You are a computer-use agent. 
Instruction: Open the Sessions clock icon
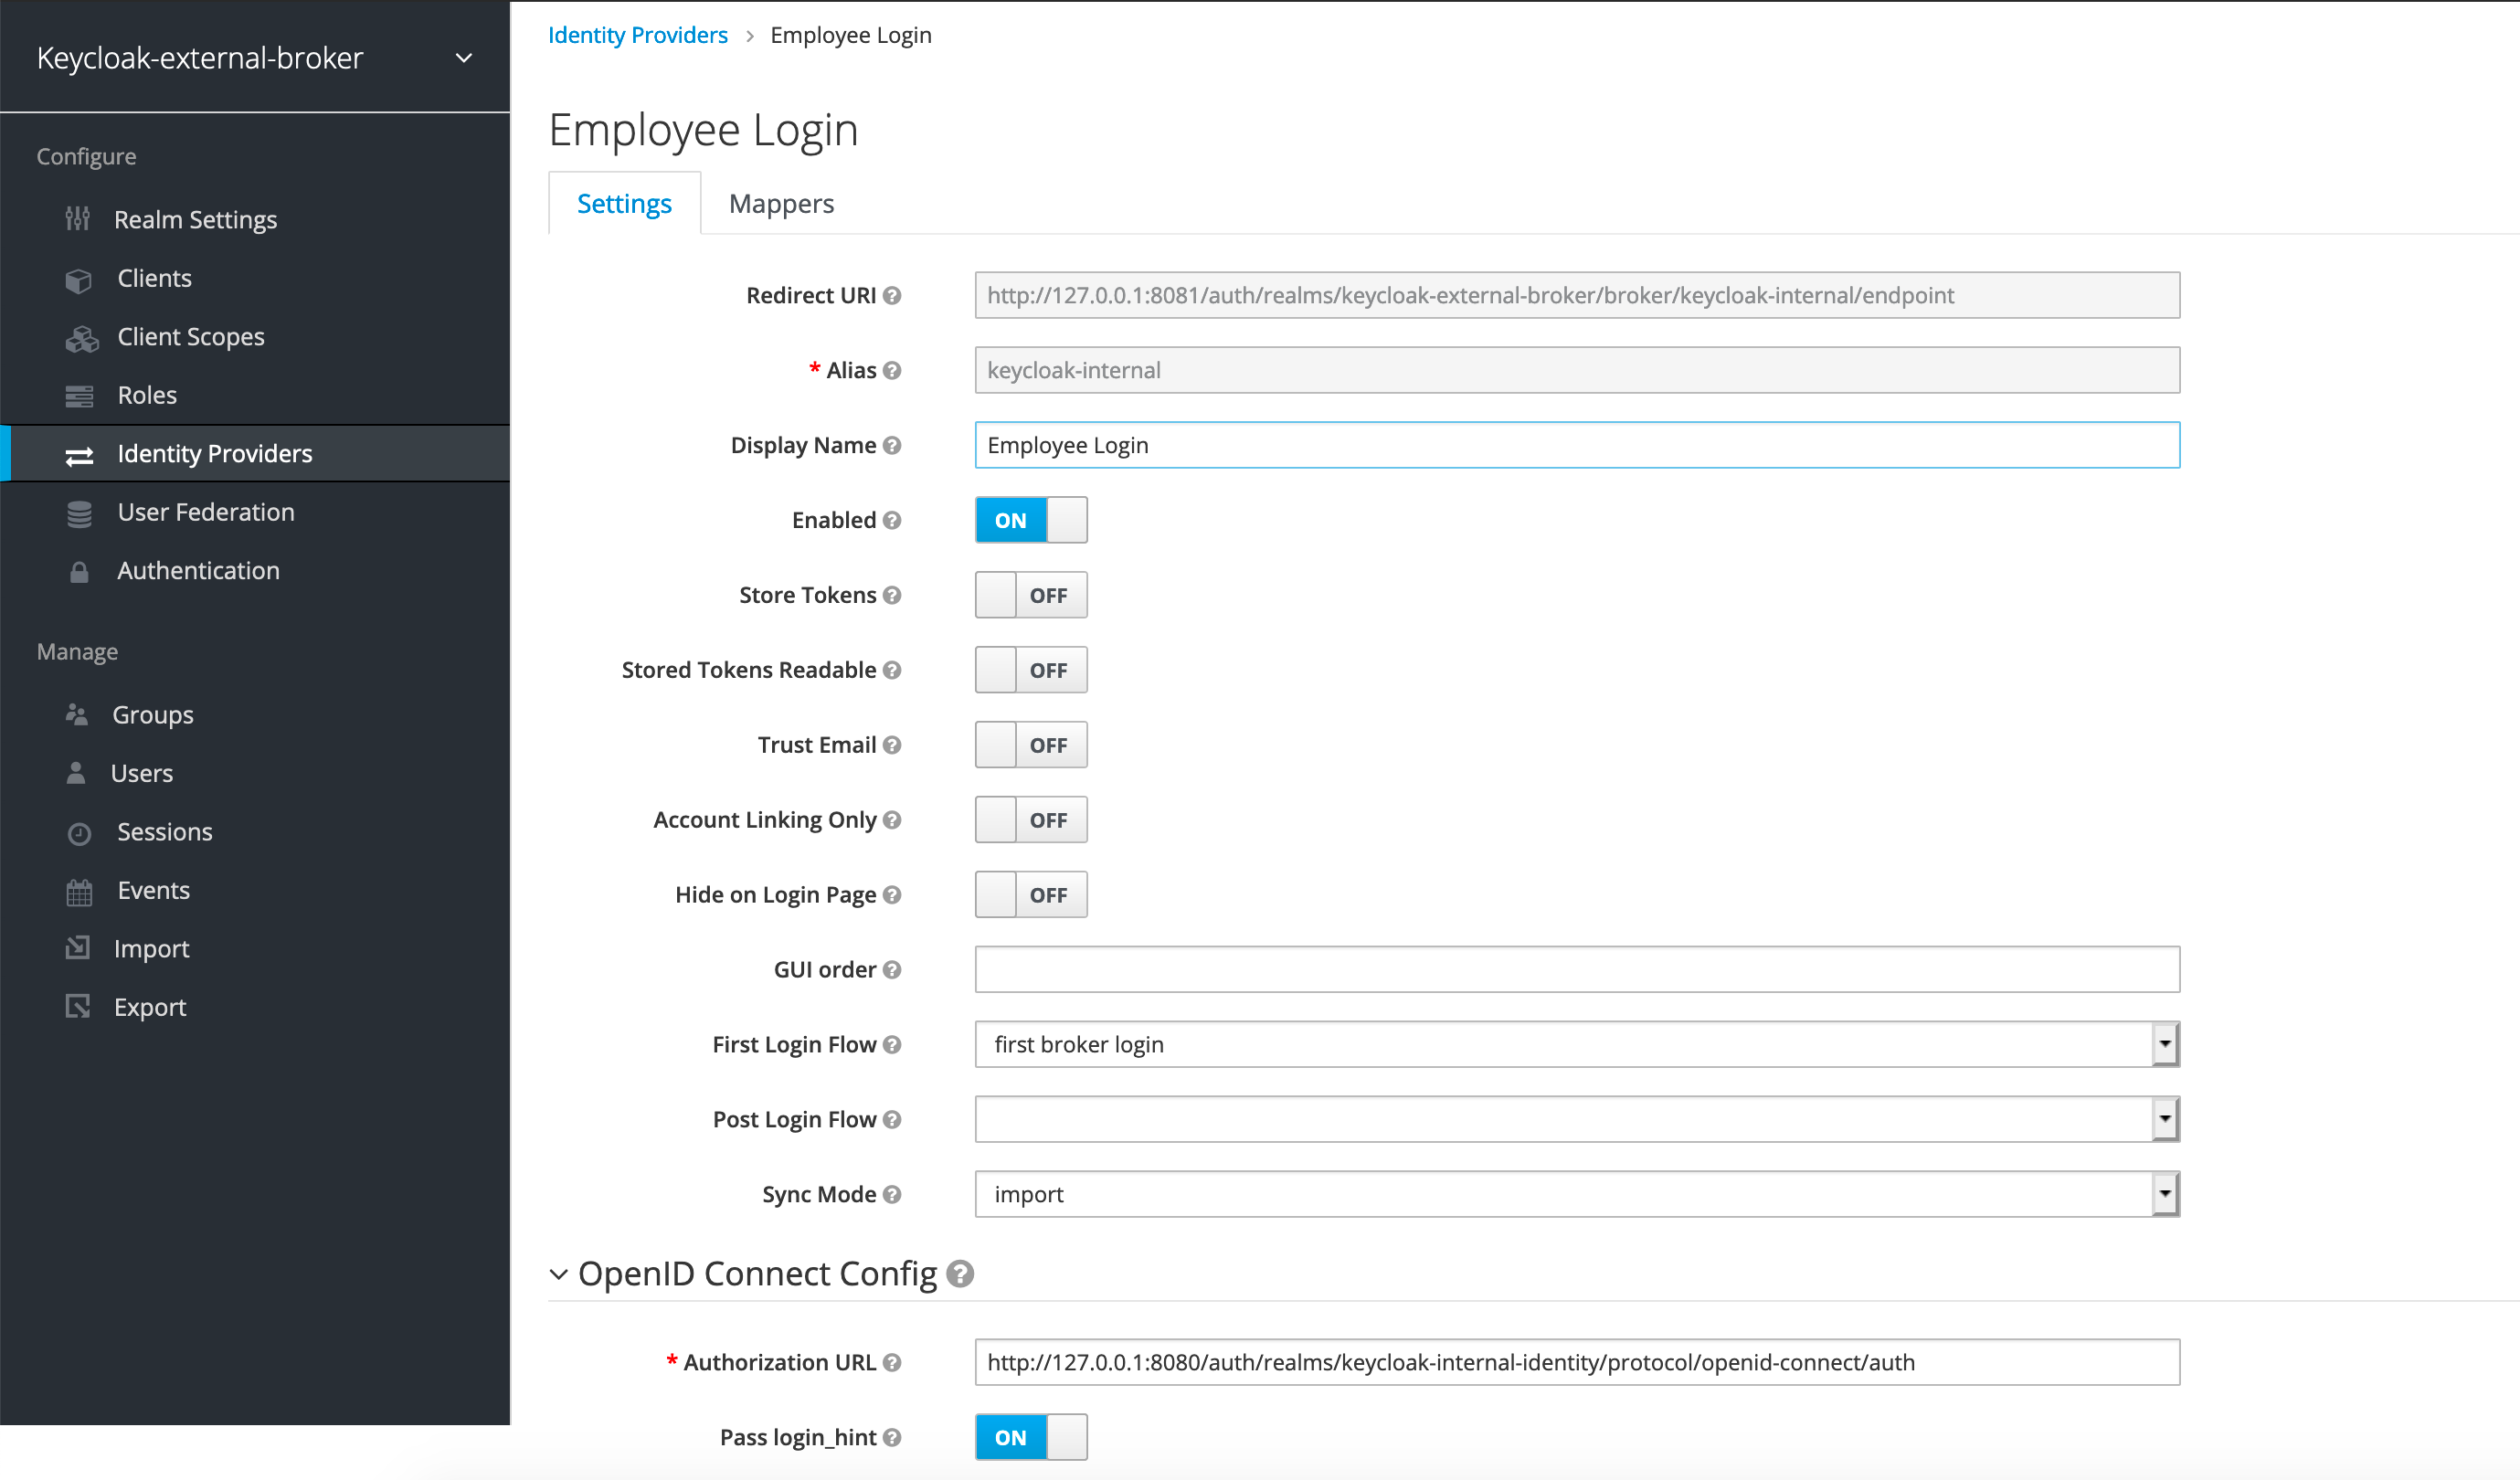click(79, 831)
